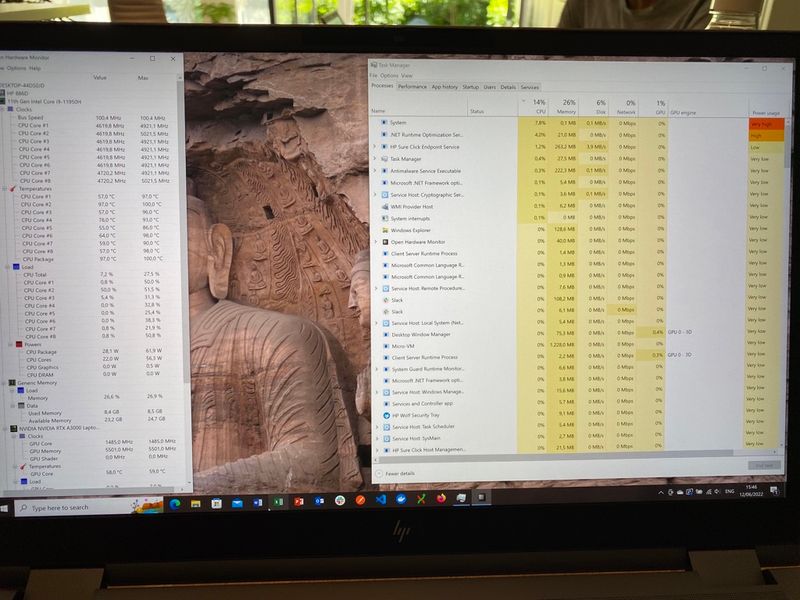The image size is (800, 600).
Task: Open Options menu in Hardware Monitor
Action: [x=16, y=68]
